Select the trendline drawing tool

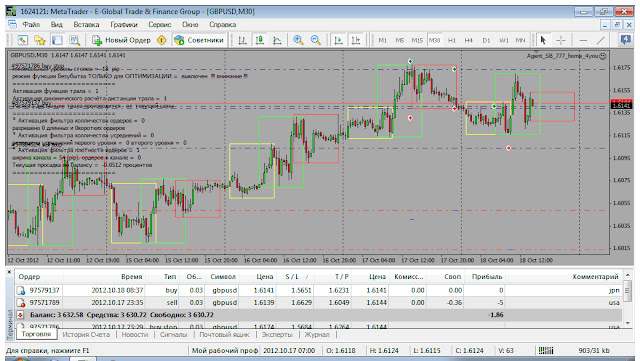600,40
